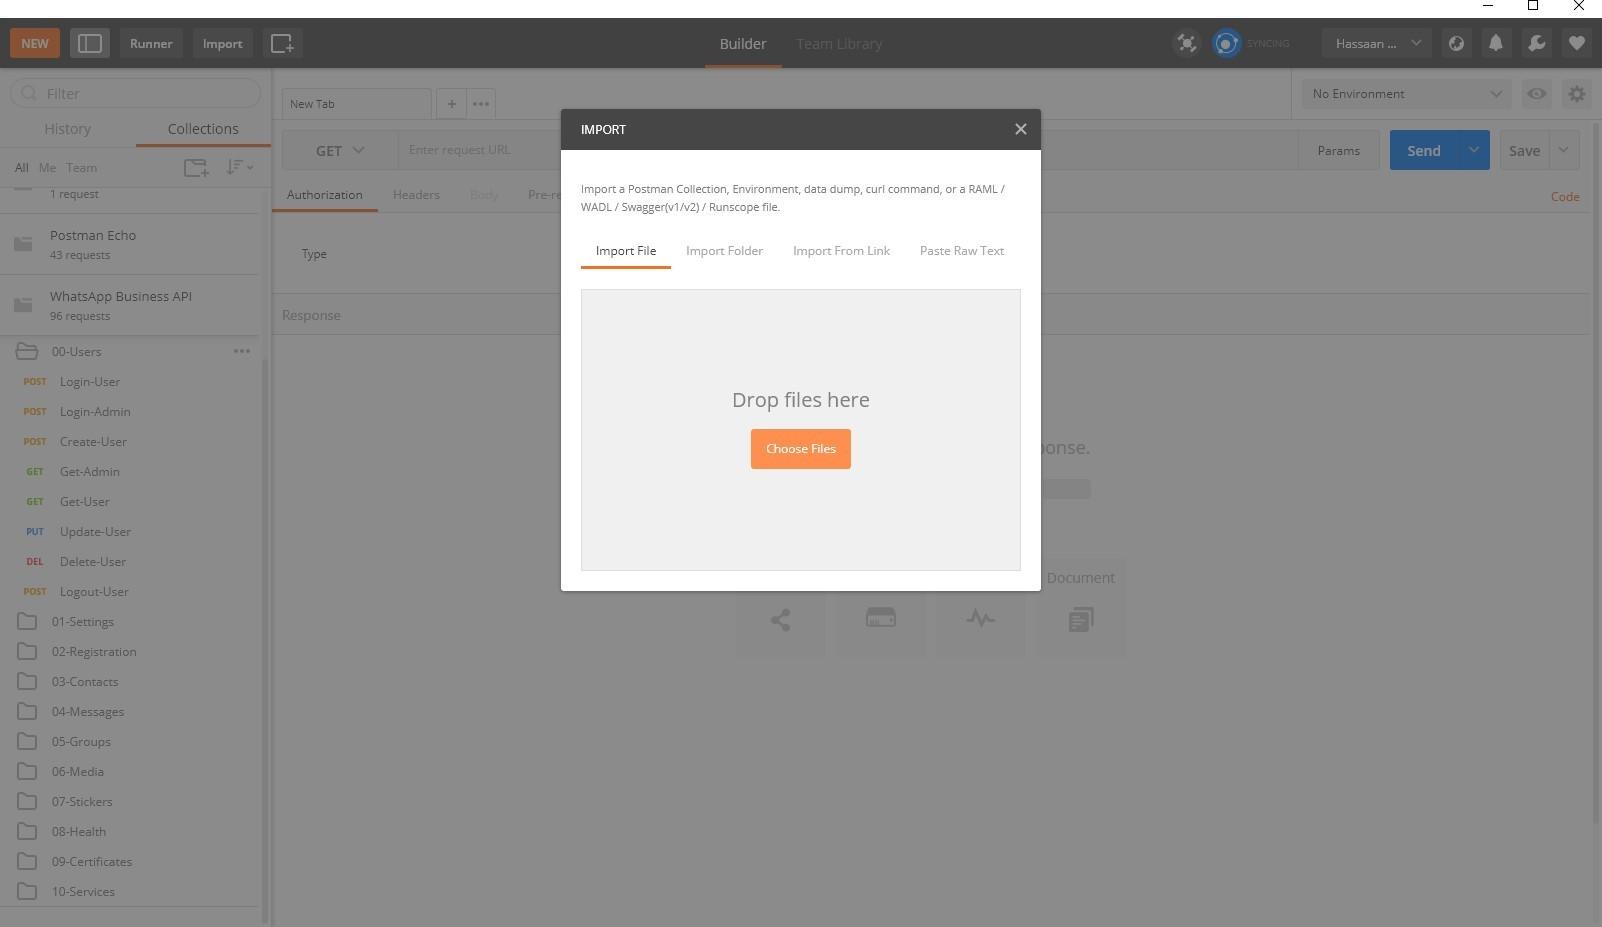Open notifications bell icon
1602x927 pixels.
[x=1496, y=44]
